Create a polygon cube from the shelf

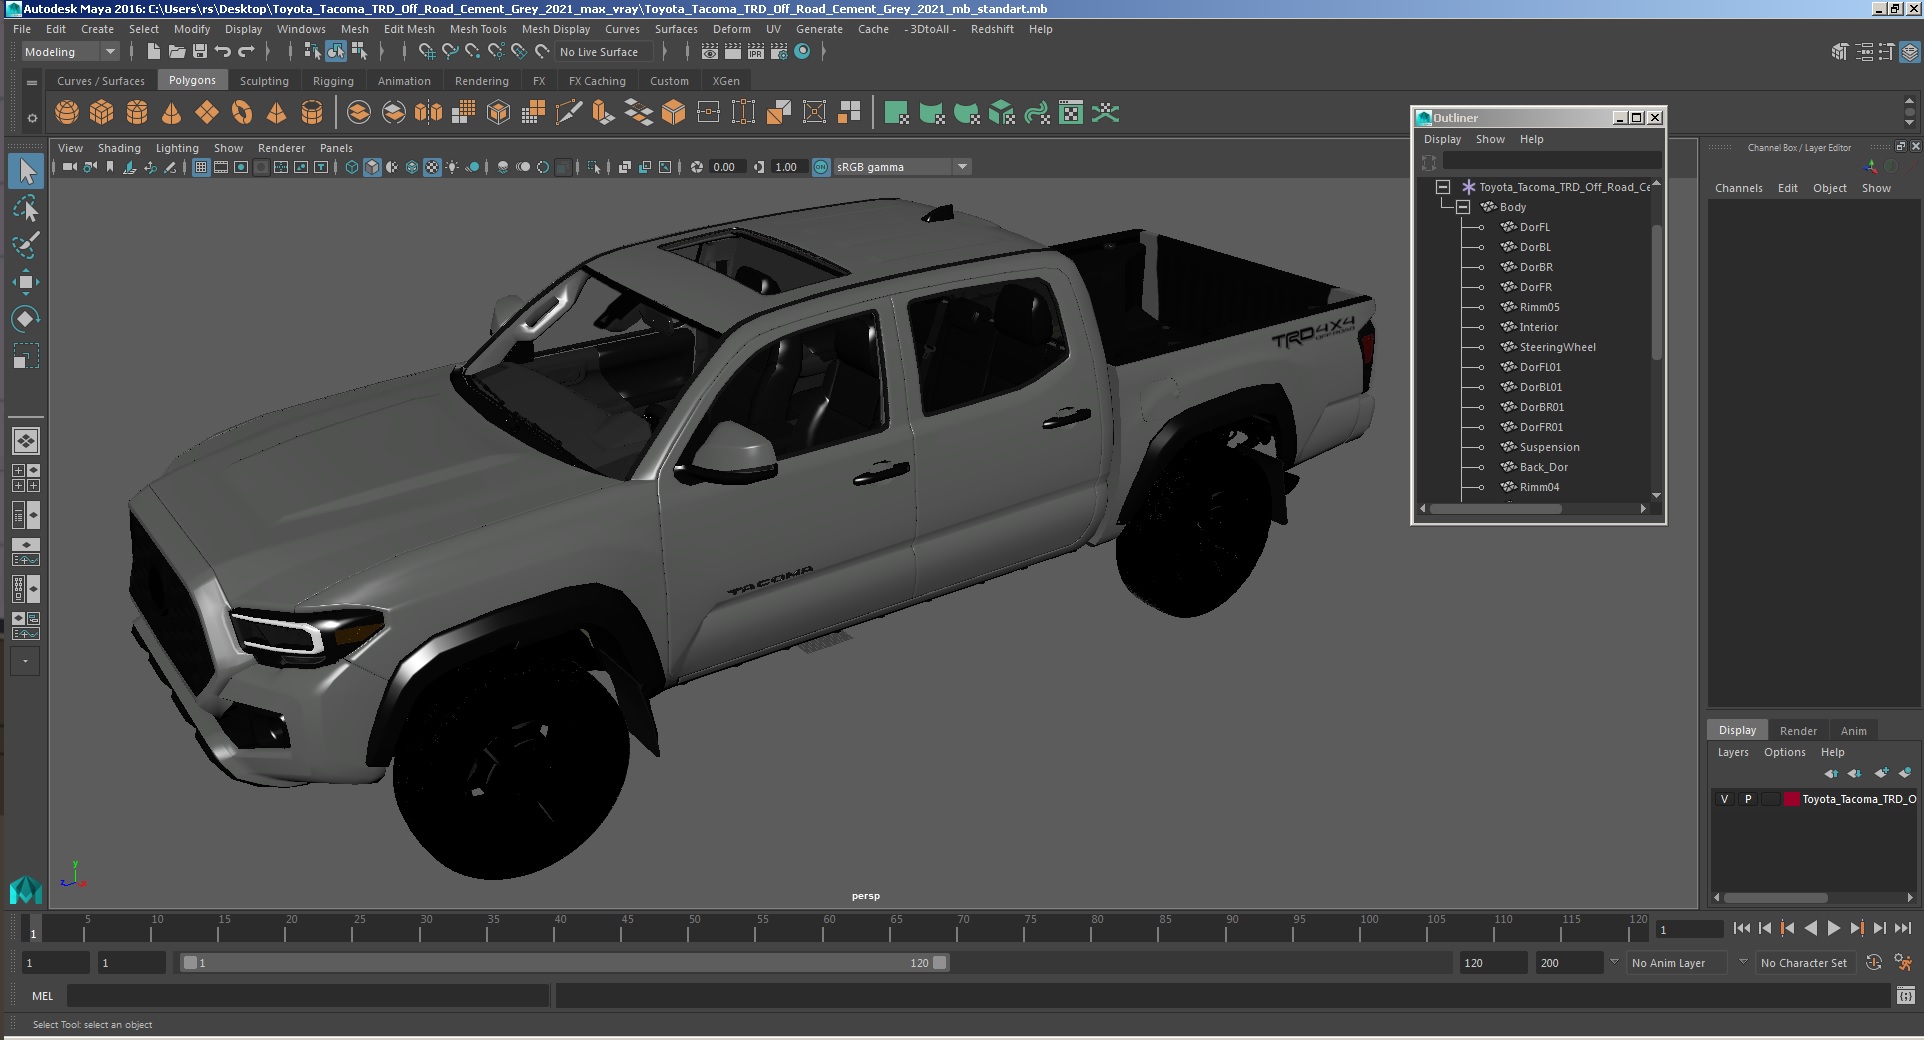(102, 113)
